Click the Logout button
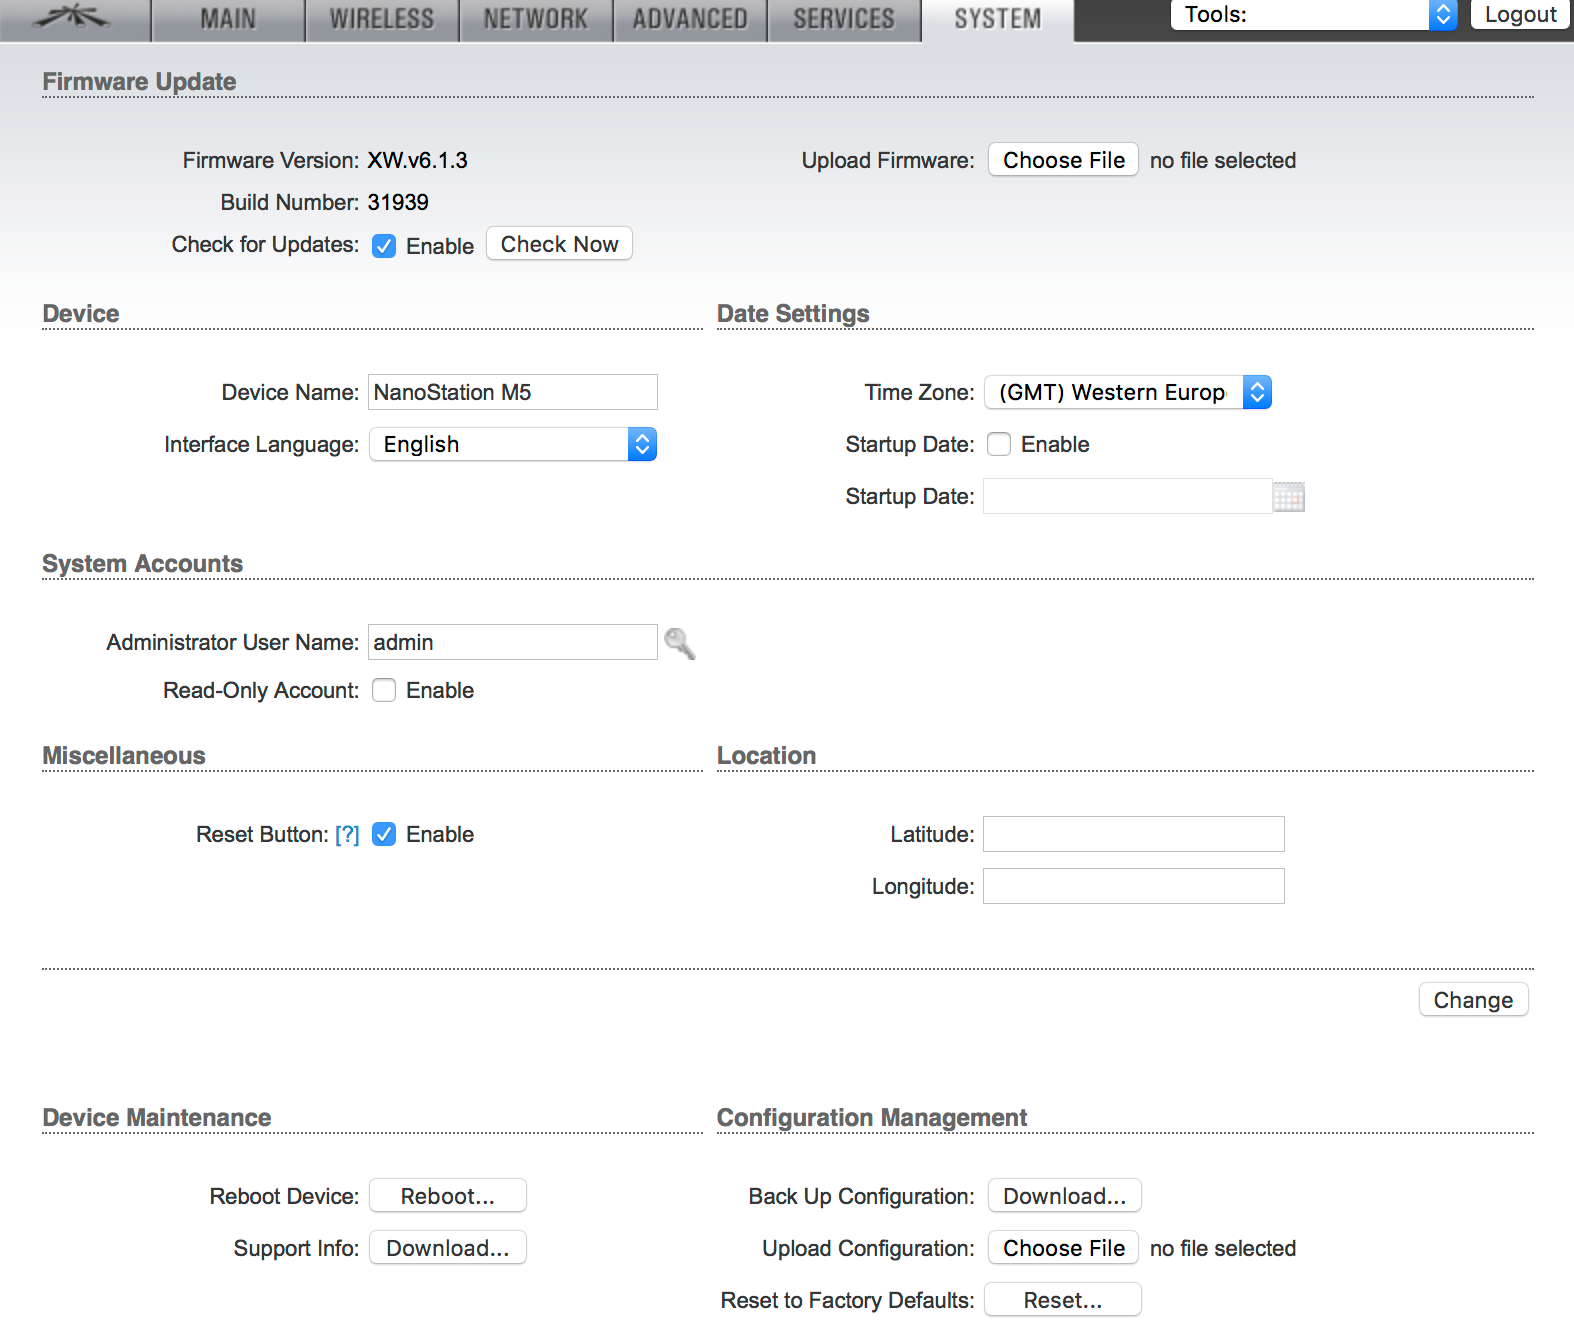The height and width of the screenshot is (1338, 1574). 1520,15
